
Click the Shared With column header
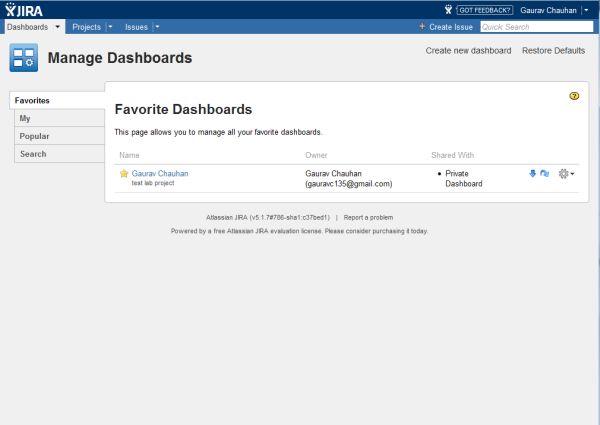click(453, 155)
